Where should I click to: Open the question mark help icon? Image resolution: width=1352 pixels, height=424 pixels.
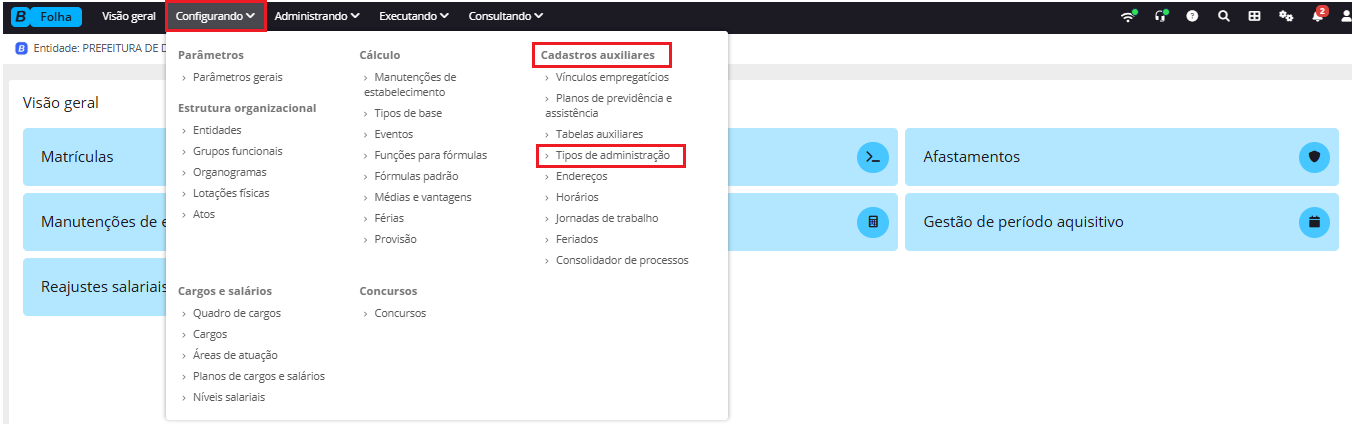point(1193,16)
